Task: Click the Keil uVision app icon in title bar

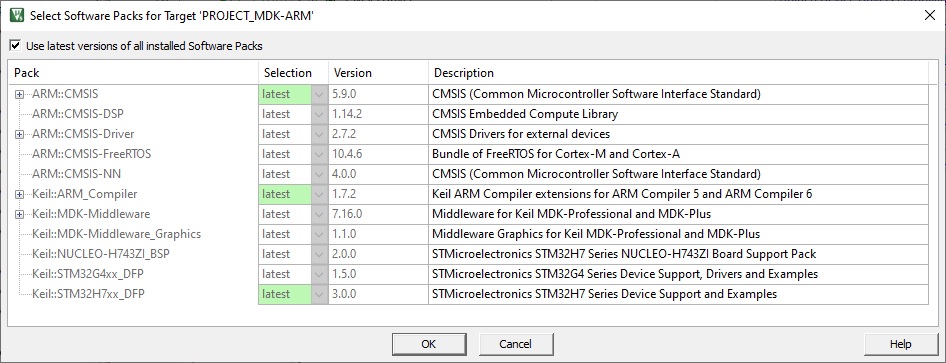Action: (x=16, y=16)
